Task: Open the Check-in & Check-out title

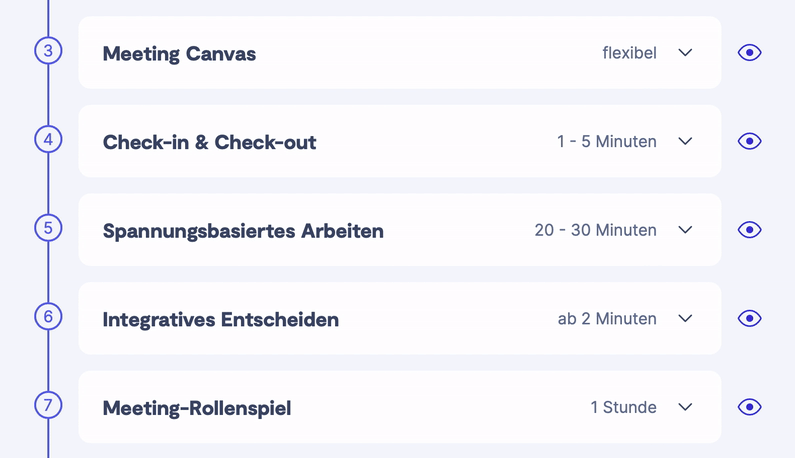Action: 209,142
